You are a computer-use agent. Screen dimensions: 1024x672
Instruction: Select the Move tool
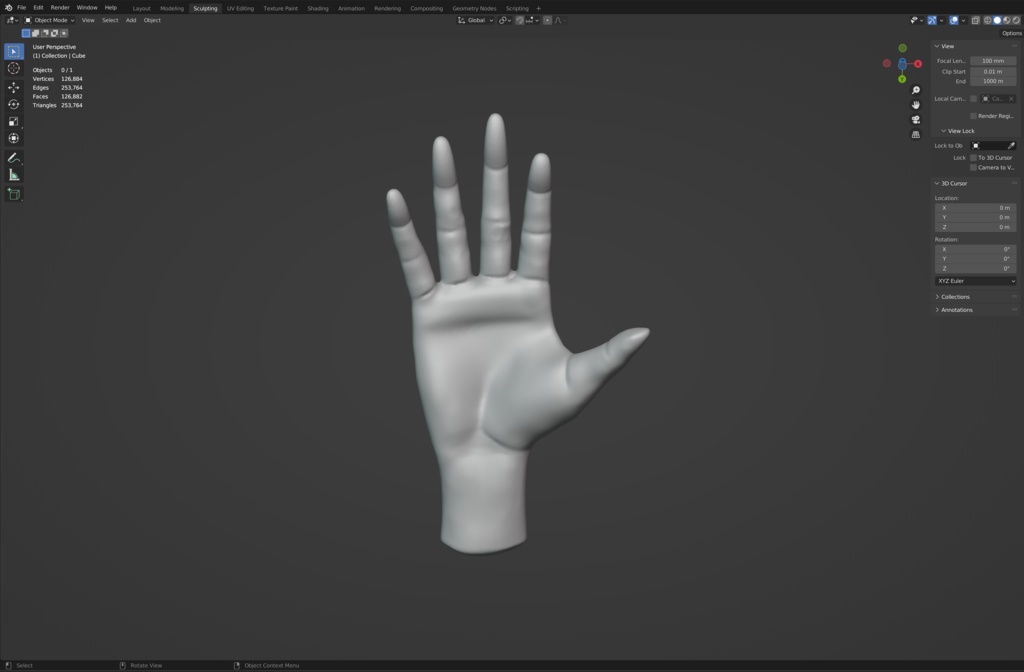click(x=14, y=87)
